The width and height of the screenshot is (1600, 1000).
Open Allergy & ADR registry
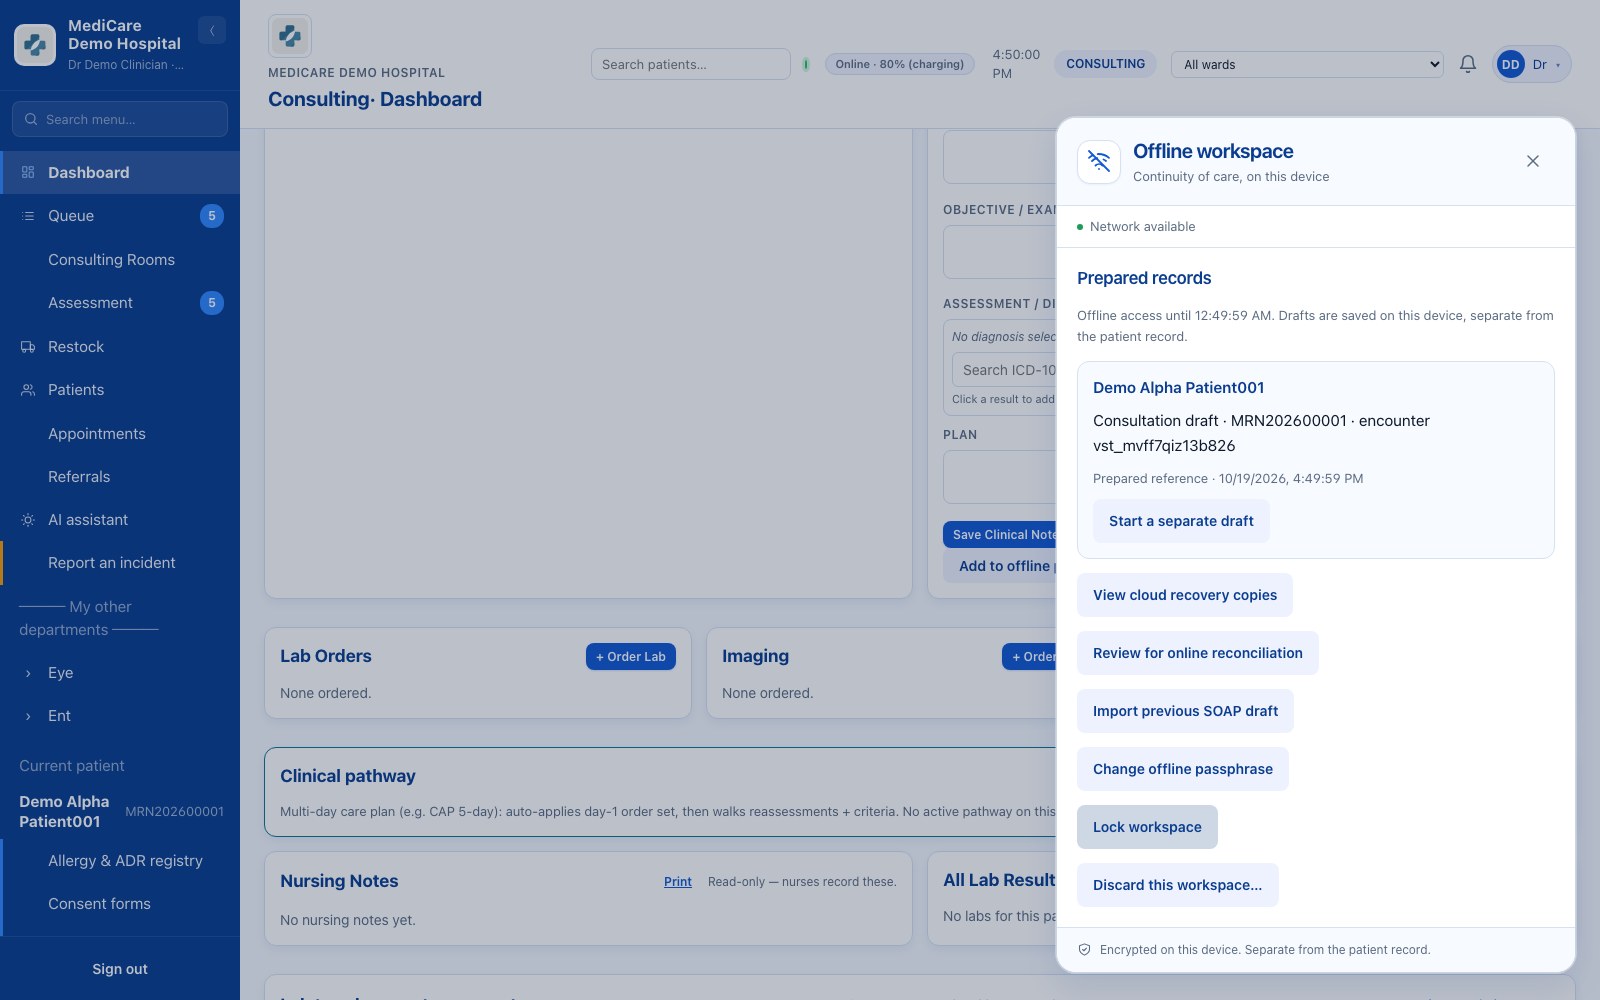coord(120,861)
